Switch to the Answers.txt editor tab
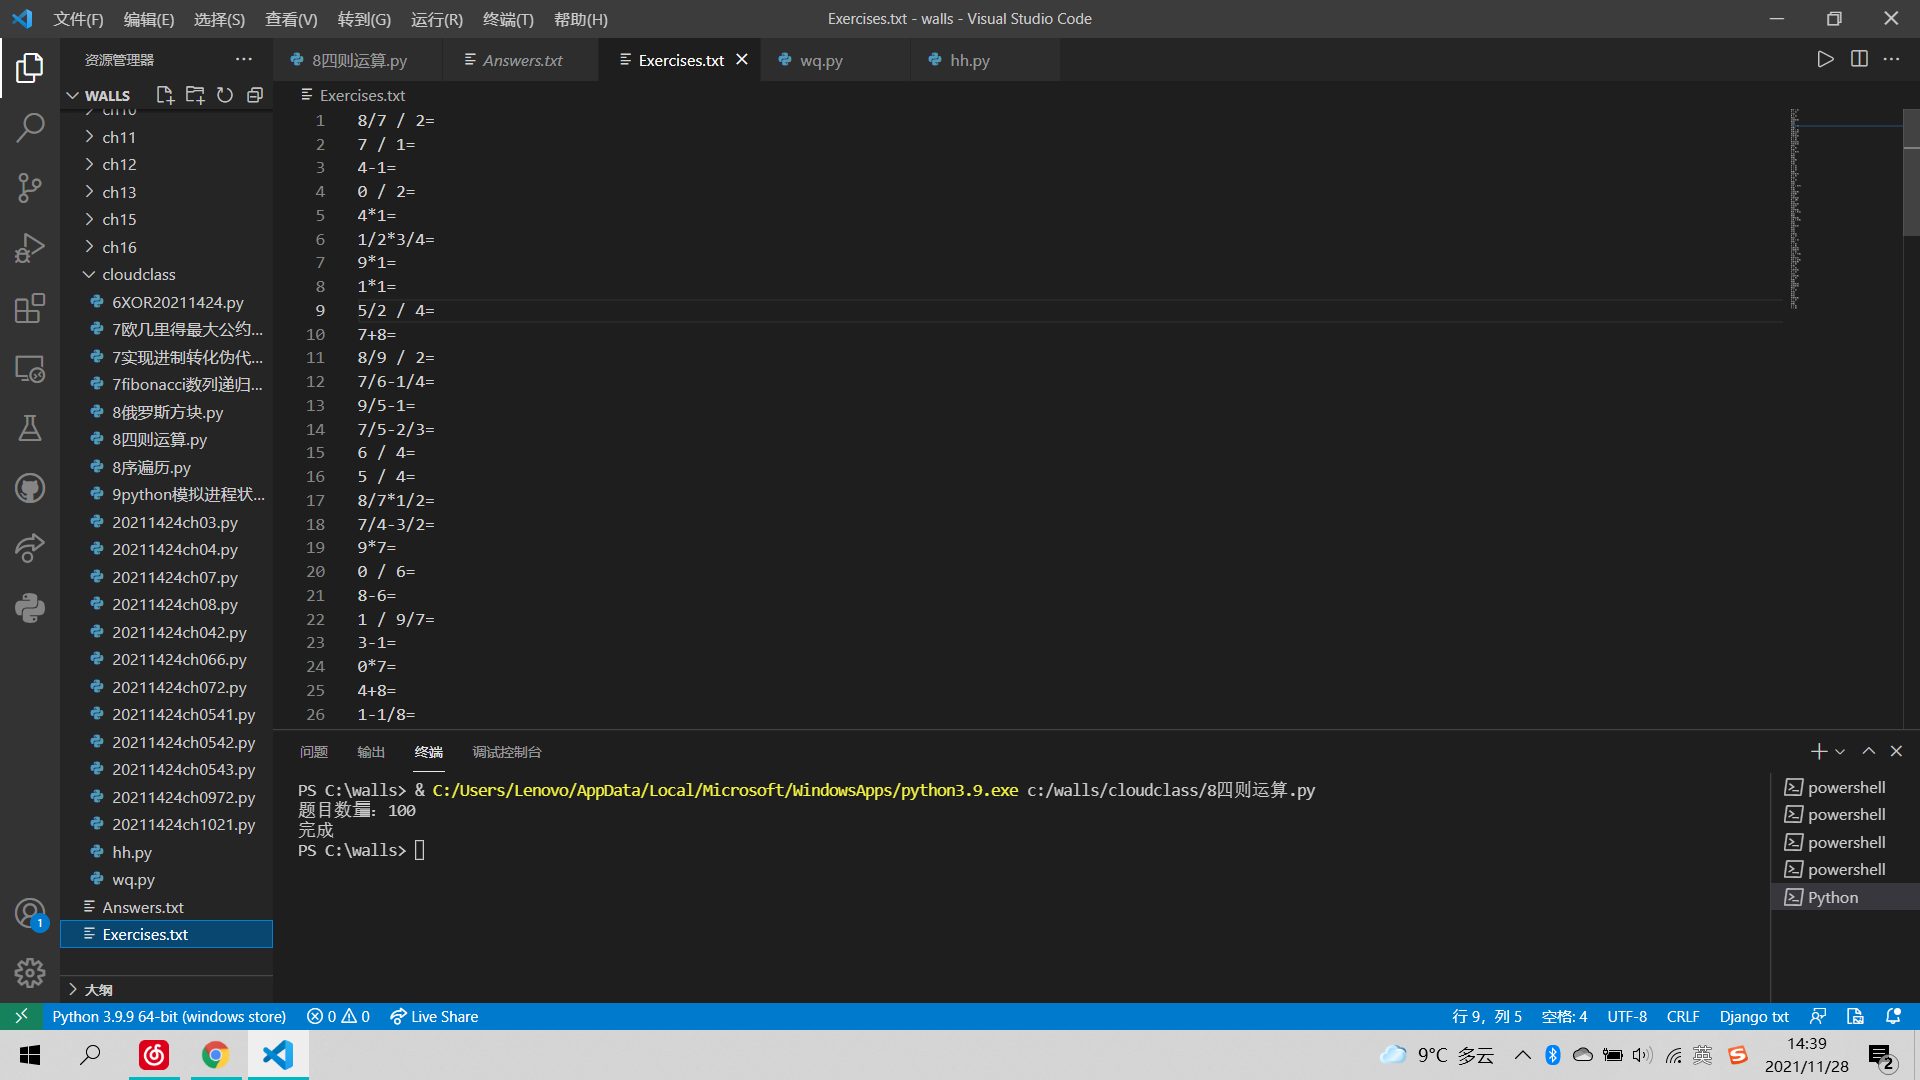 (x=522, y=60)
